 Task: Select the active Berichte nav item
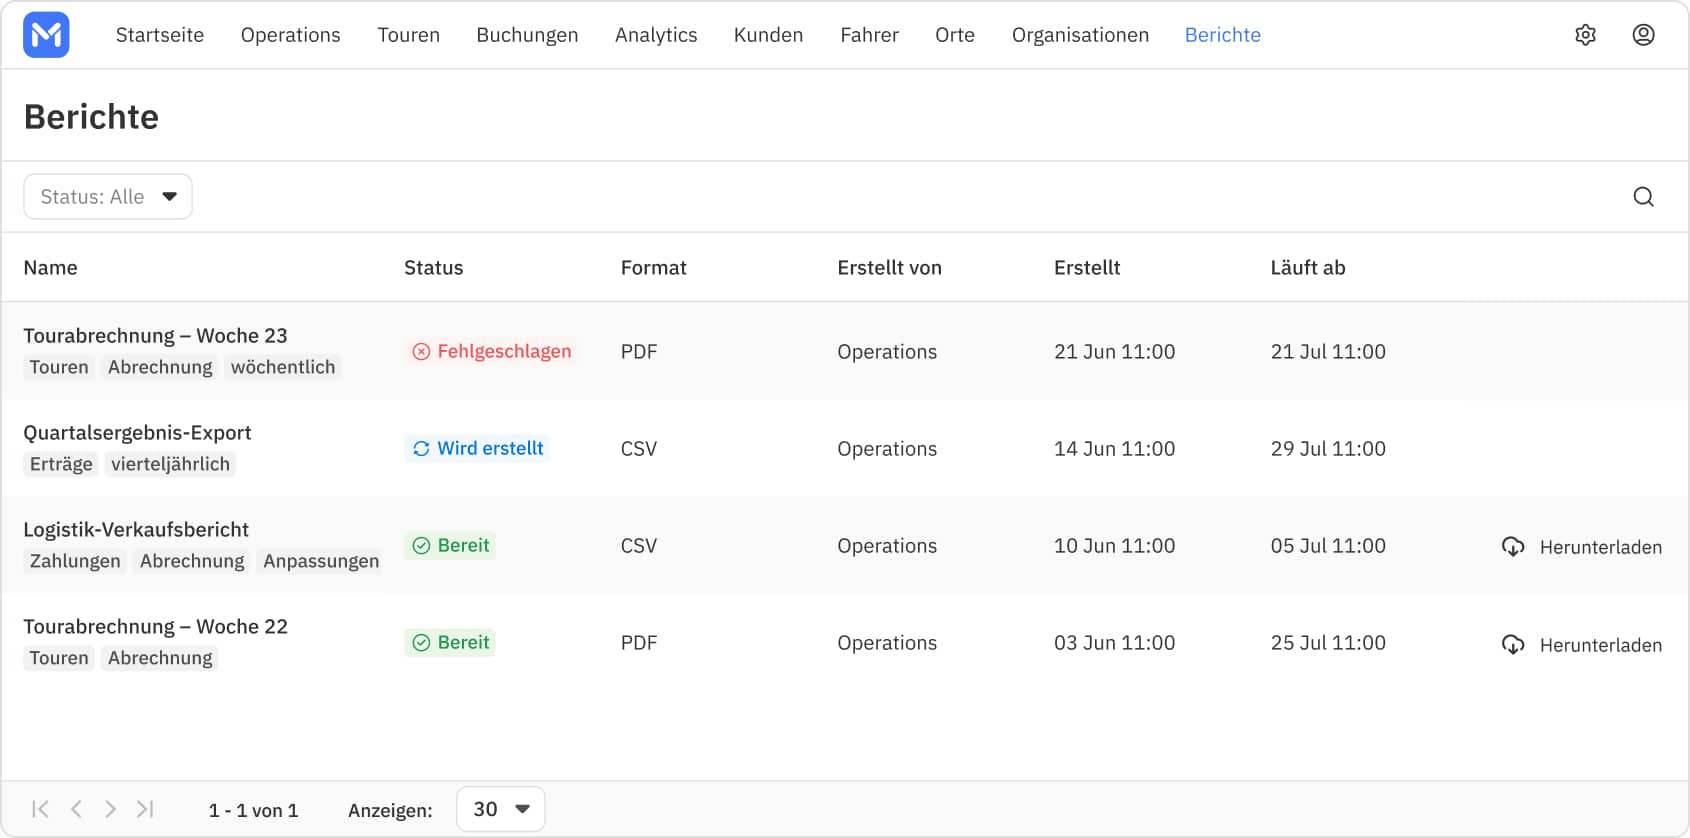point(1222,35)
